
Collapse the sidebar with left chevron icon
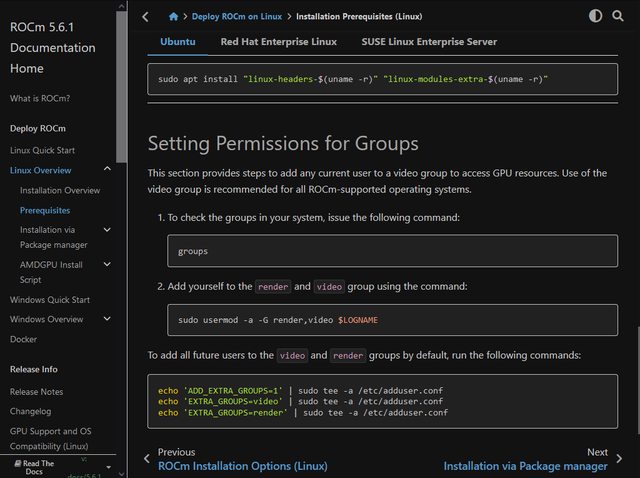pos(146,16)
